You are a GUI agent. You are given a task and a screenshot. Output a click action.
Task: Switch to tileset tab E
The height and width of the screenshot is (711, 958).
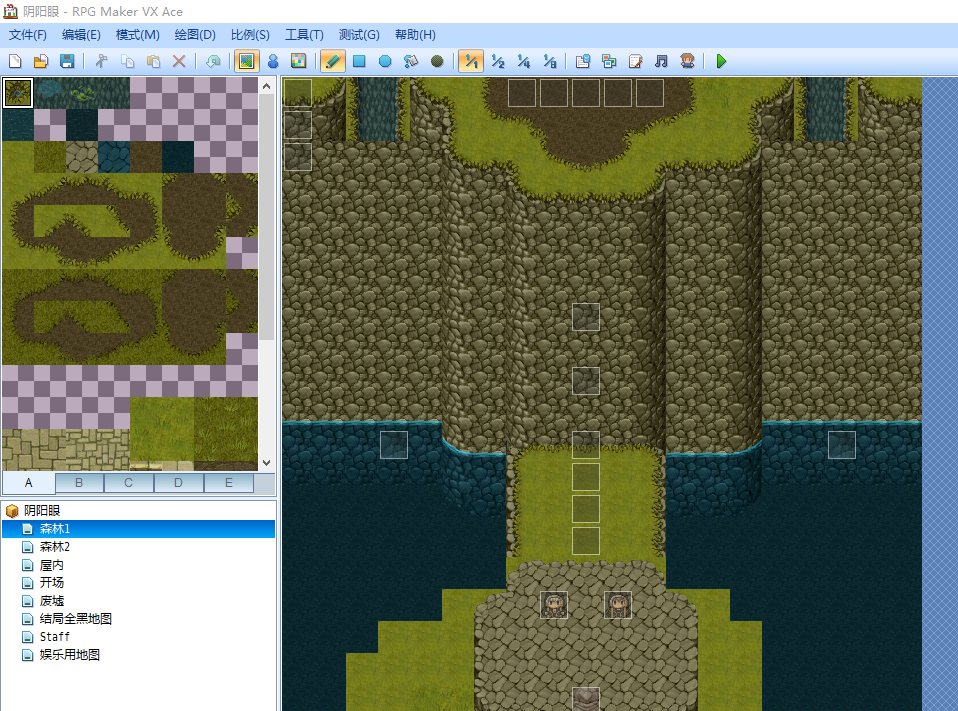coord(229,483)
